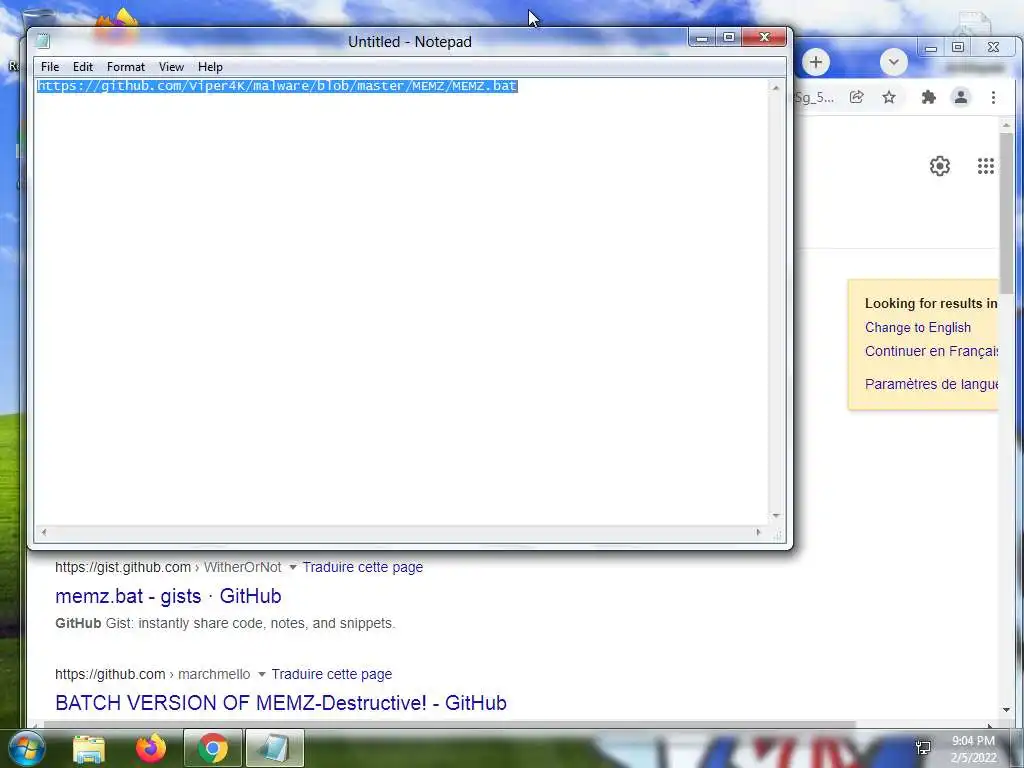Image resolution: width=1024 pixels, height=768 pixels.
Task: Click Continuer en Français link
Action: 931,351
